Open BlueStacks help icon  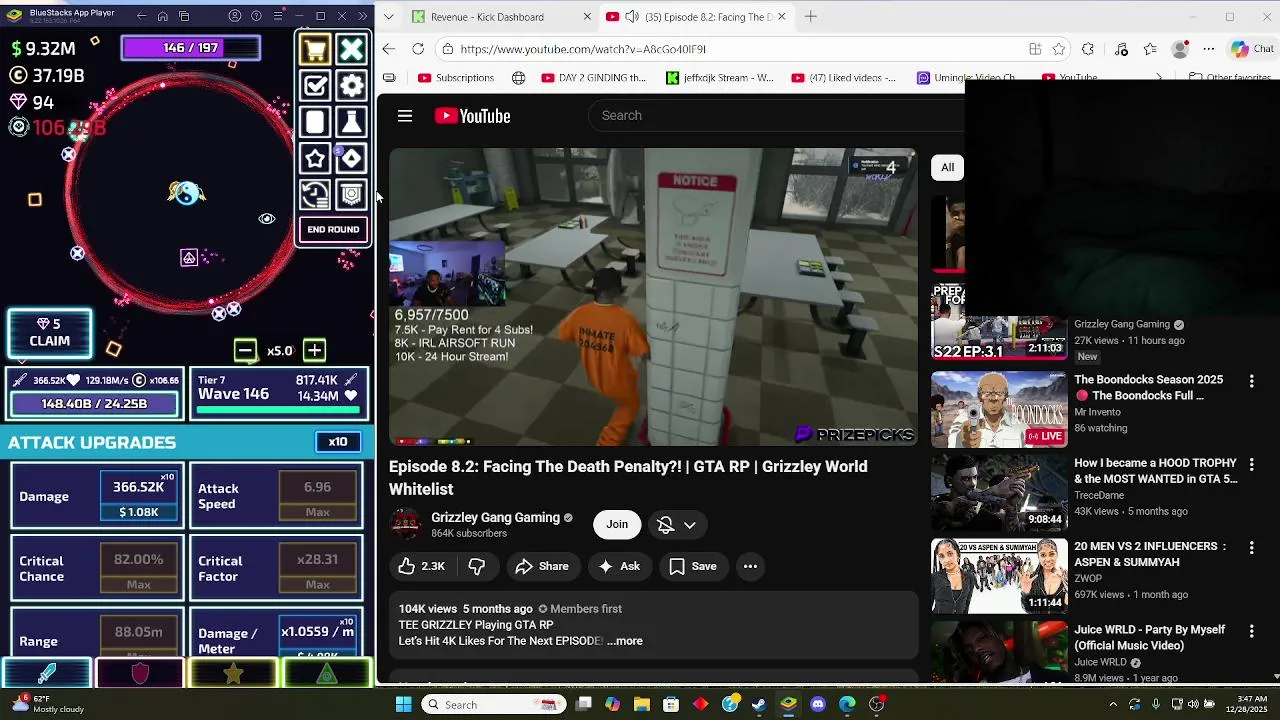tap(256, 16)
